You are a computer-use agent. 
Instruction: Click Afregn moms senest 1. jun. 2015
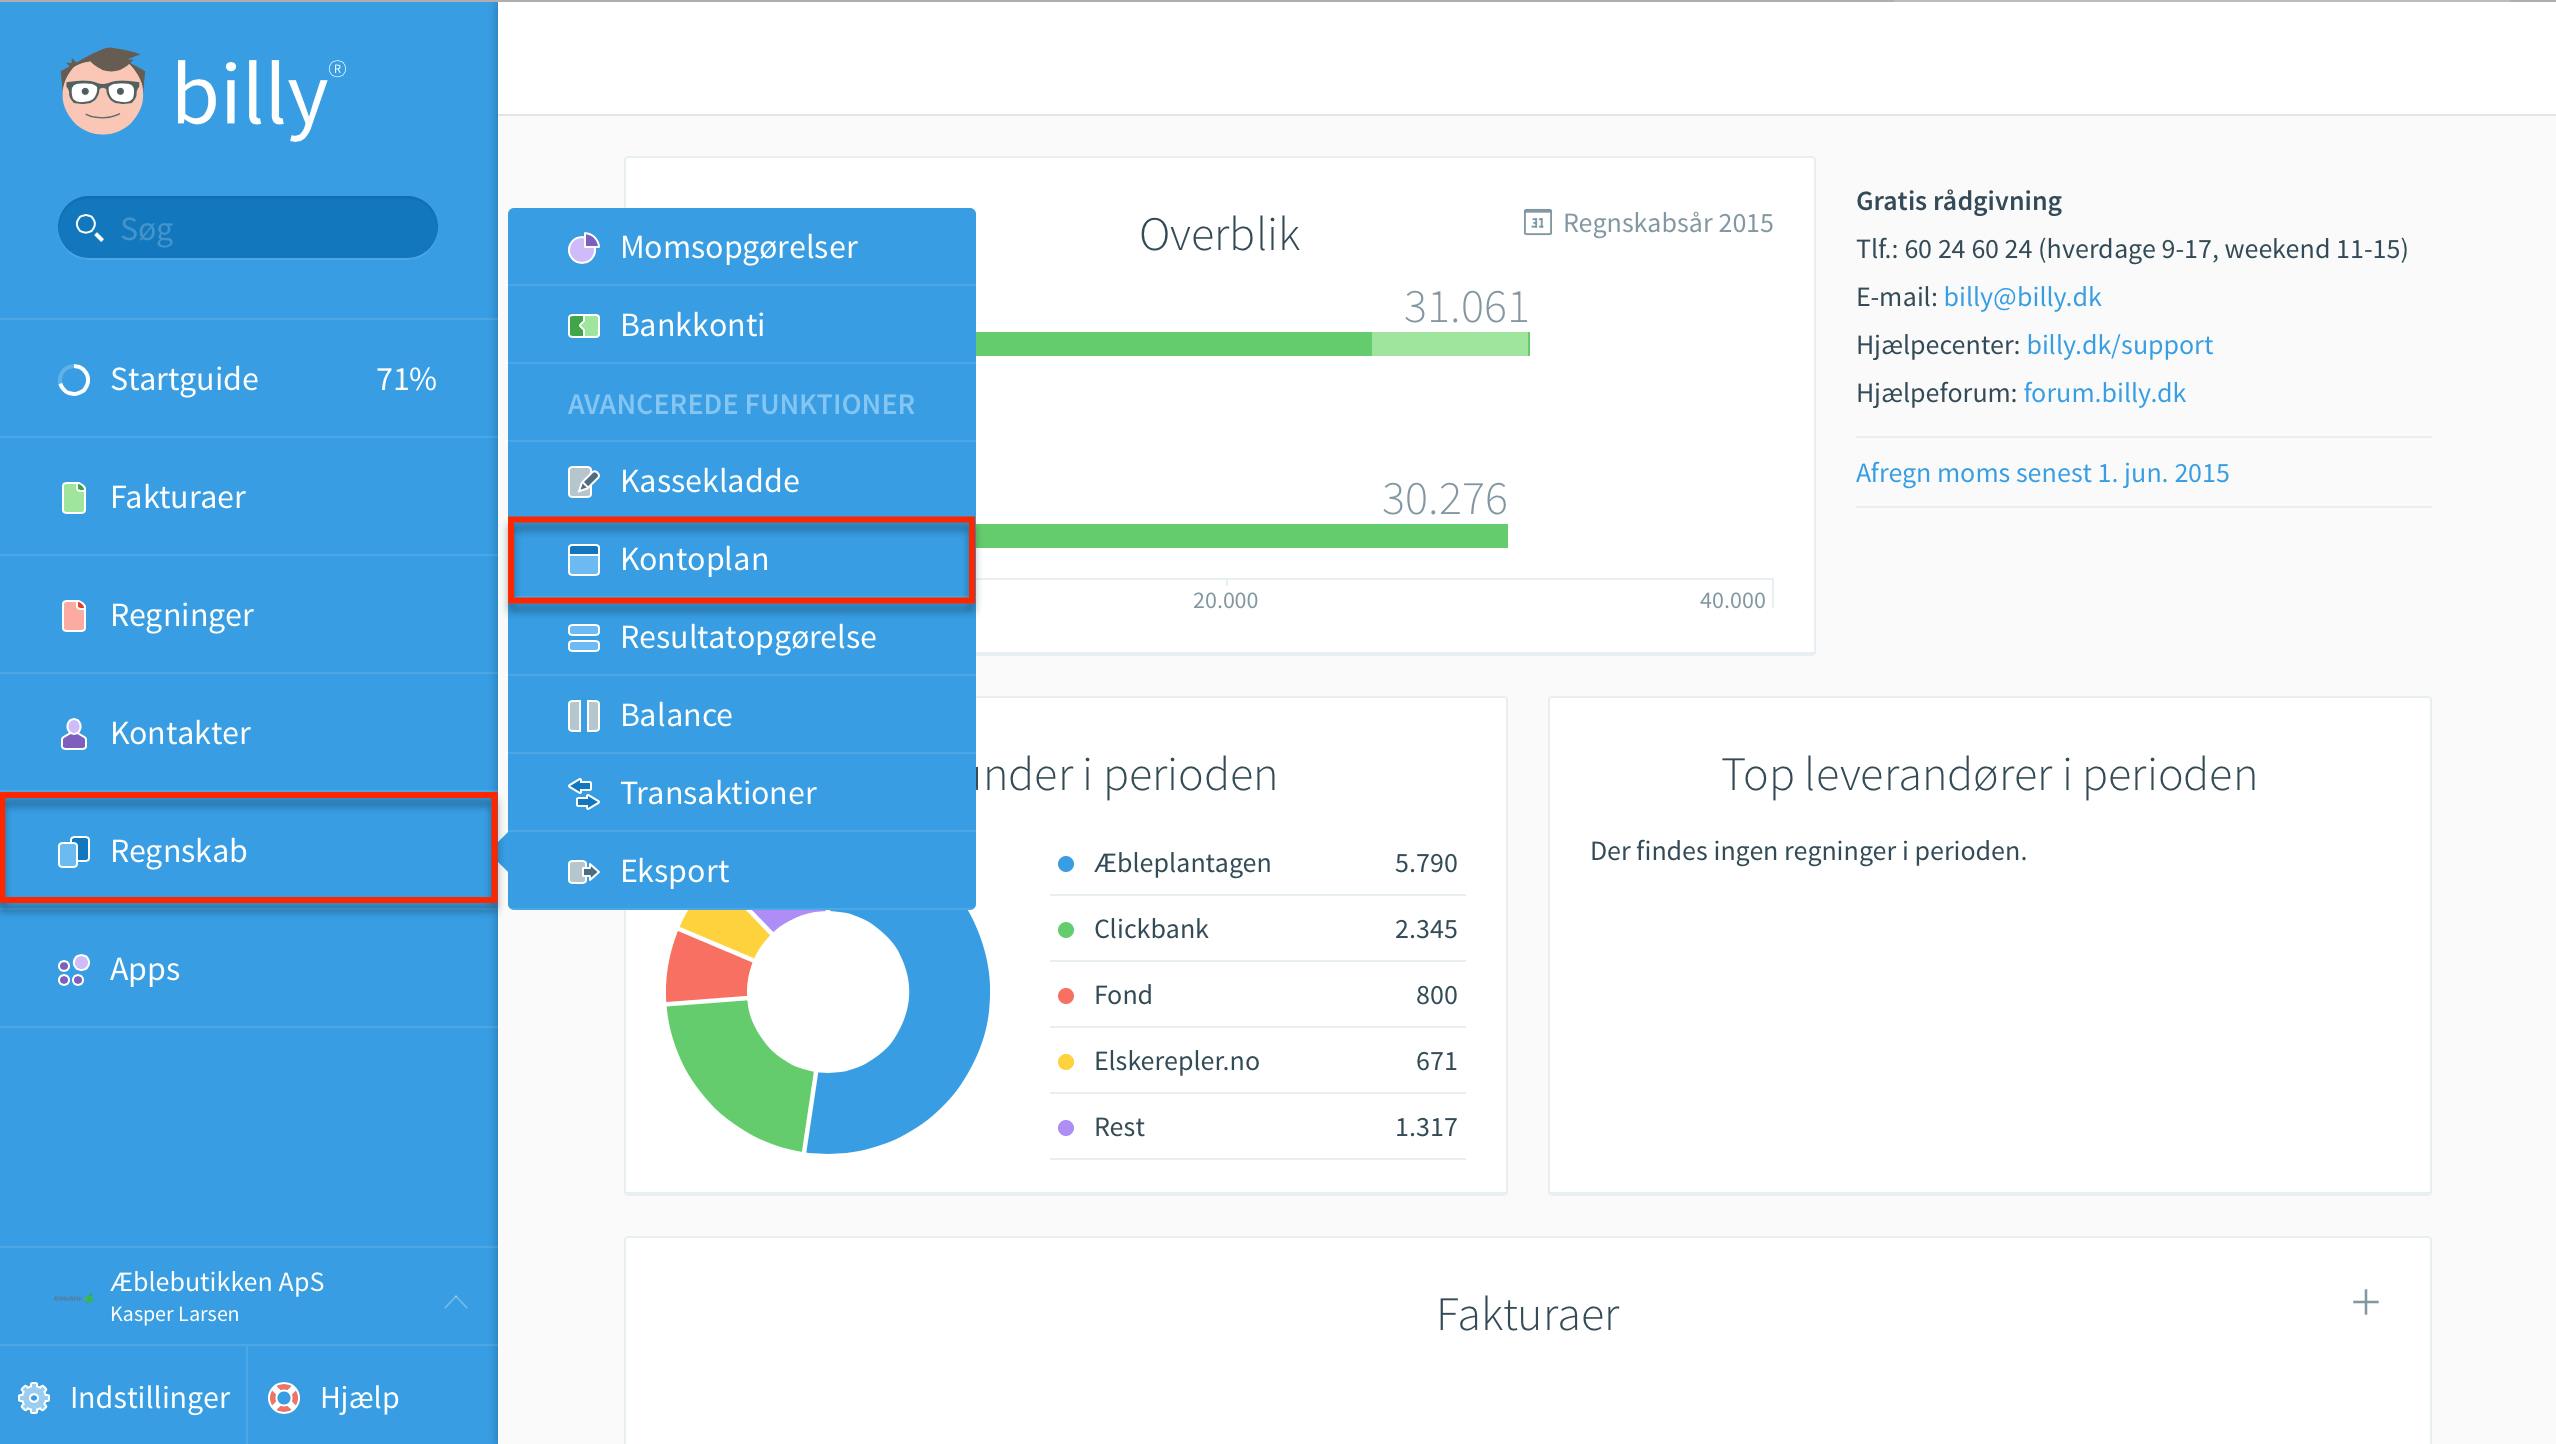tap(2042, 473)
